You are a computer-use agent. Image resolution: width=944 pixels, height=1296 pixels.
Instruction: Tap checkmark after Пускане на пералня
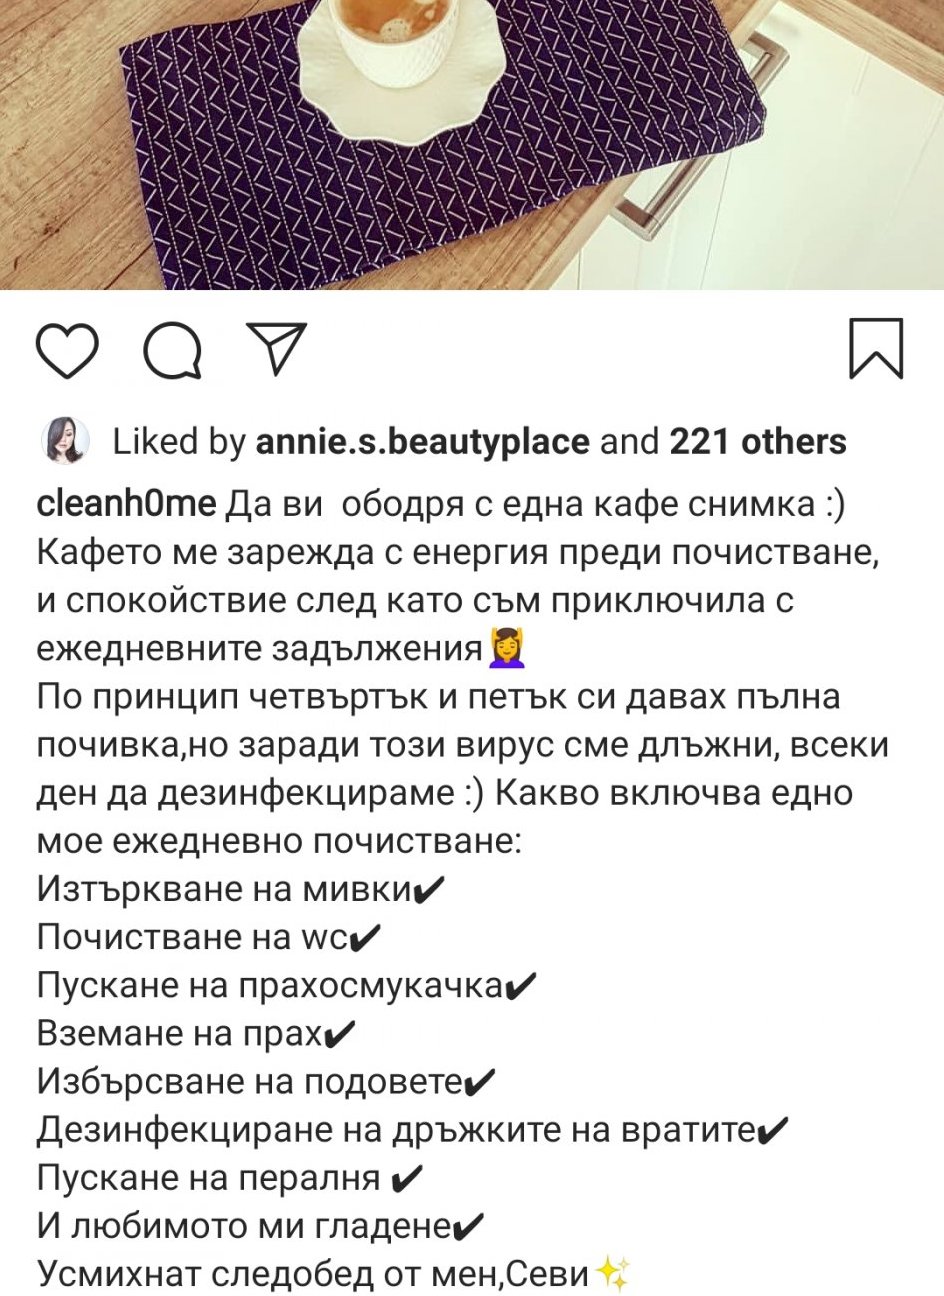[407, 1178]
